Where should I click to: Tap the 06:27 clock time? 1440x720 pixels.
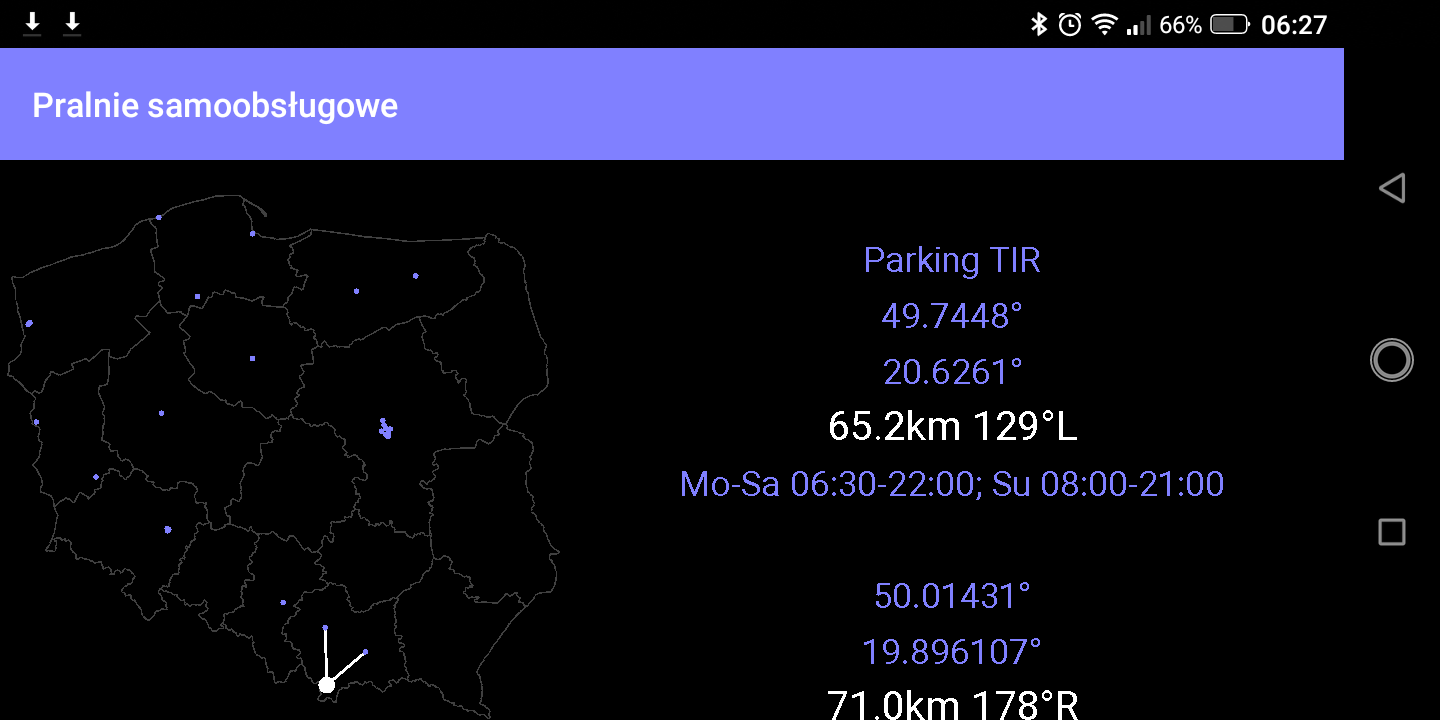click(x=1294, y=25)
